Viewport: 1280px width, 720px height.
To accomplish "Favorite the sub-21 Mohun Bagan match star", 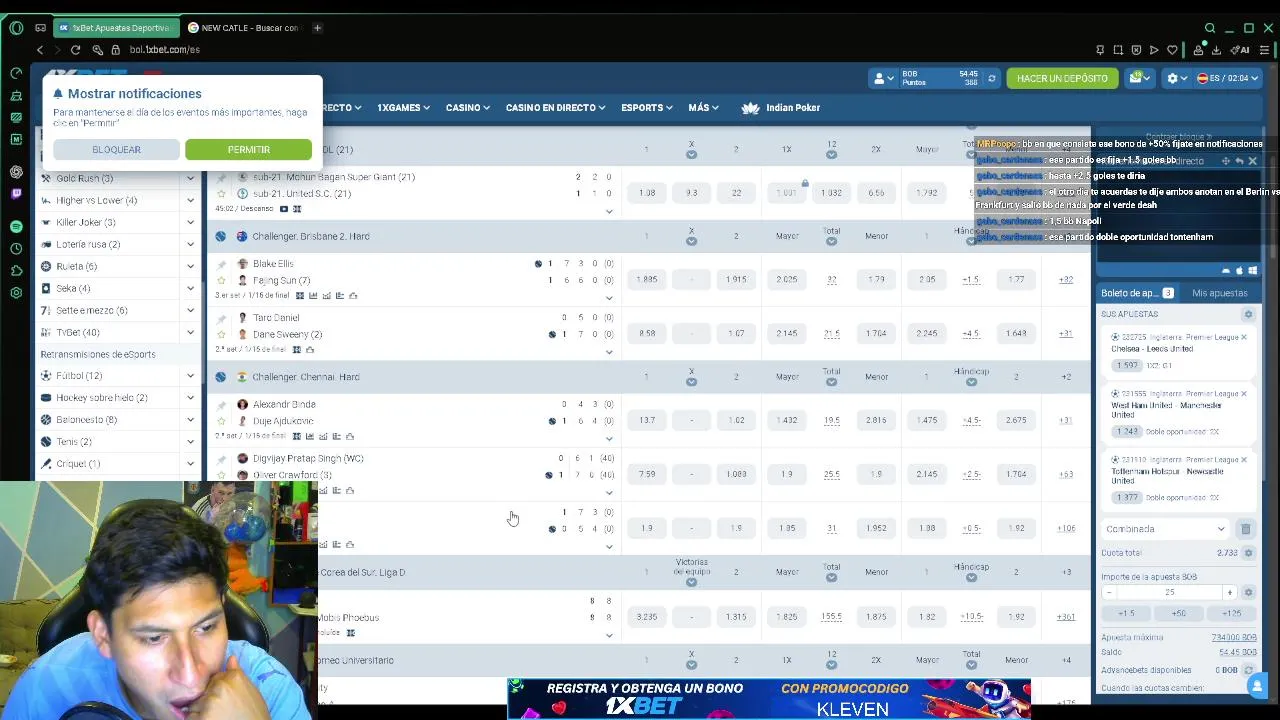I will click(x=221, y=193).
